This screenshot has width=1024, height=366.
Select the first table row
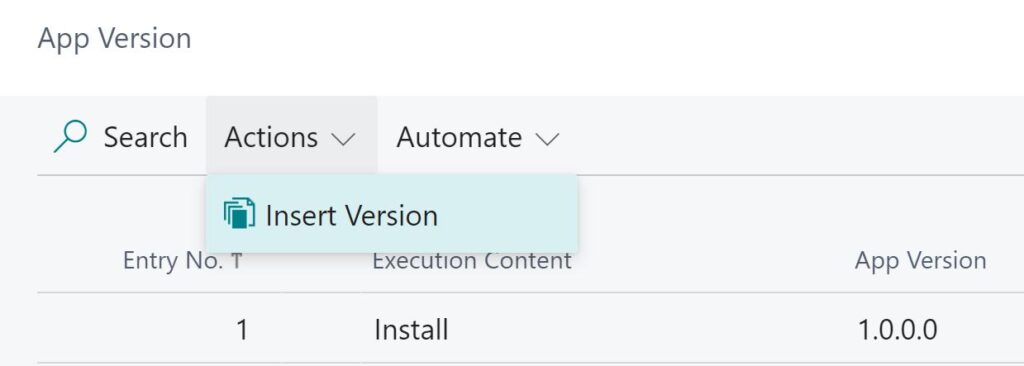pyautogui.click(x=530, y=329)
